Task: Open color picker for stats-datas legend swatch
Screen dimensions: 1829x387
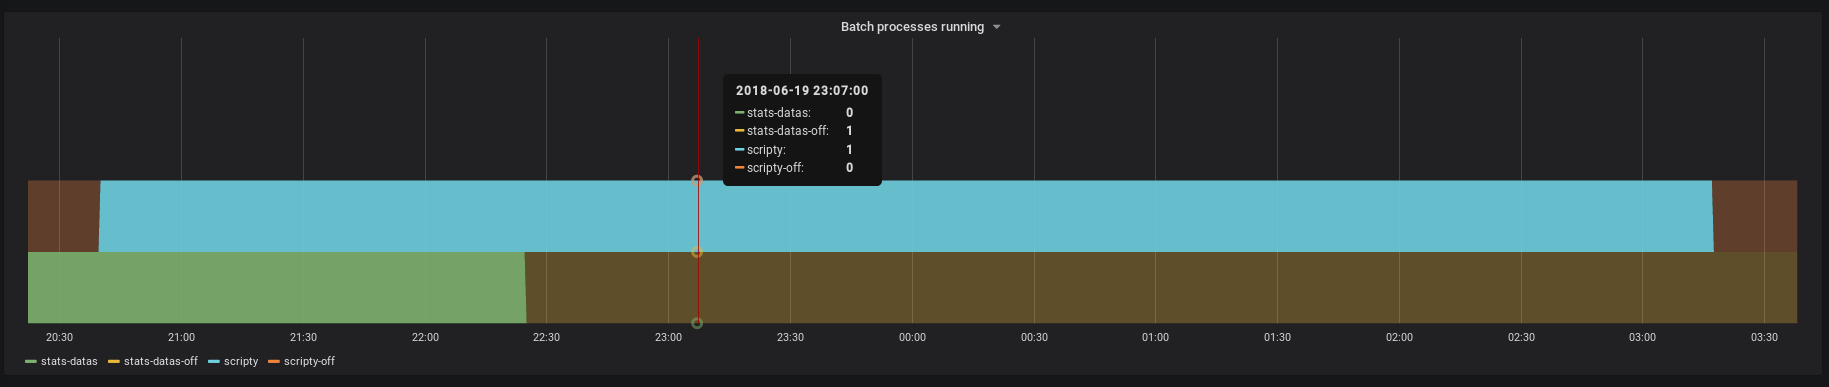Action: (x=31, y=362)
